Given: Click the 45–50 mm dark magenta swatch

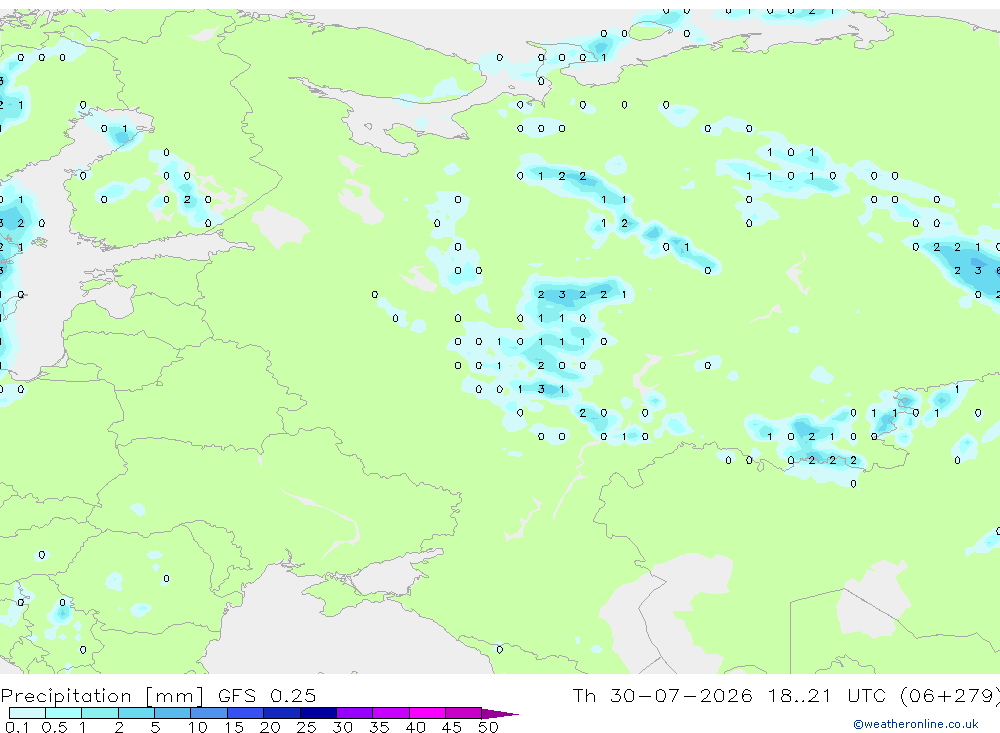Looking at the screenshot, I should pos(464,713).
